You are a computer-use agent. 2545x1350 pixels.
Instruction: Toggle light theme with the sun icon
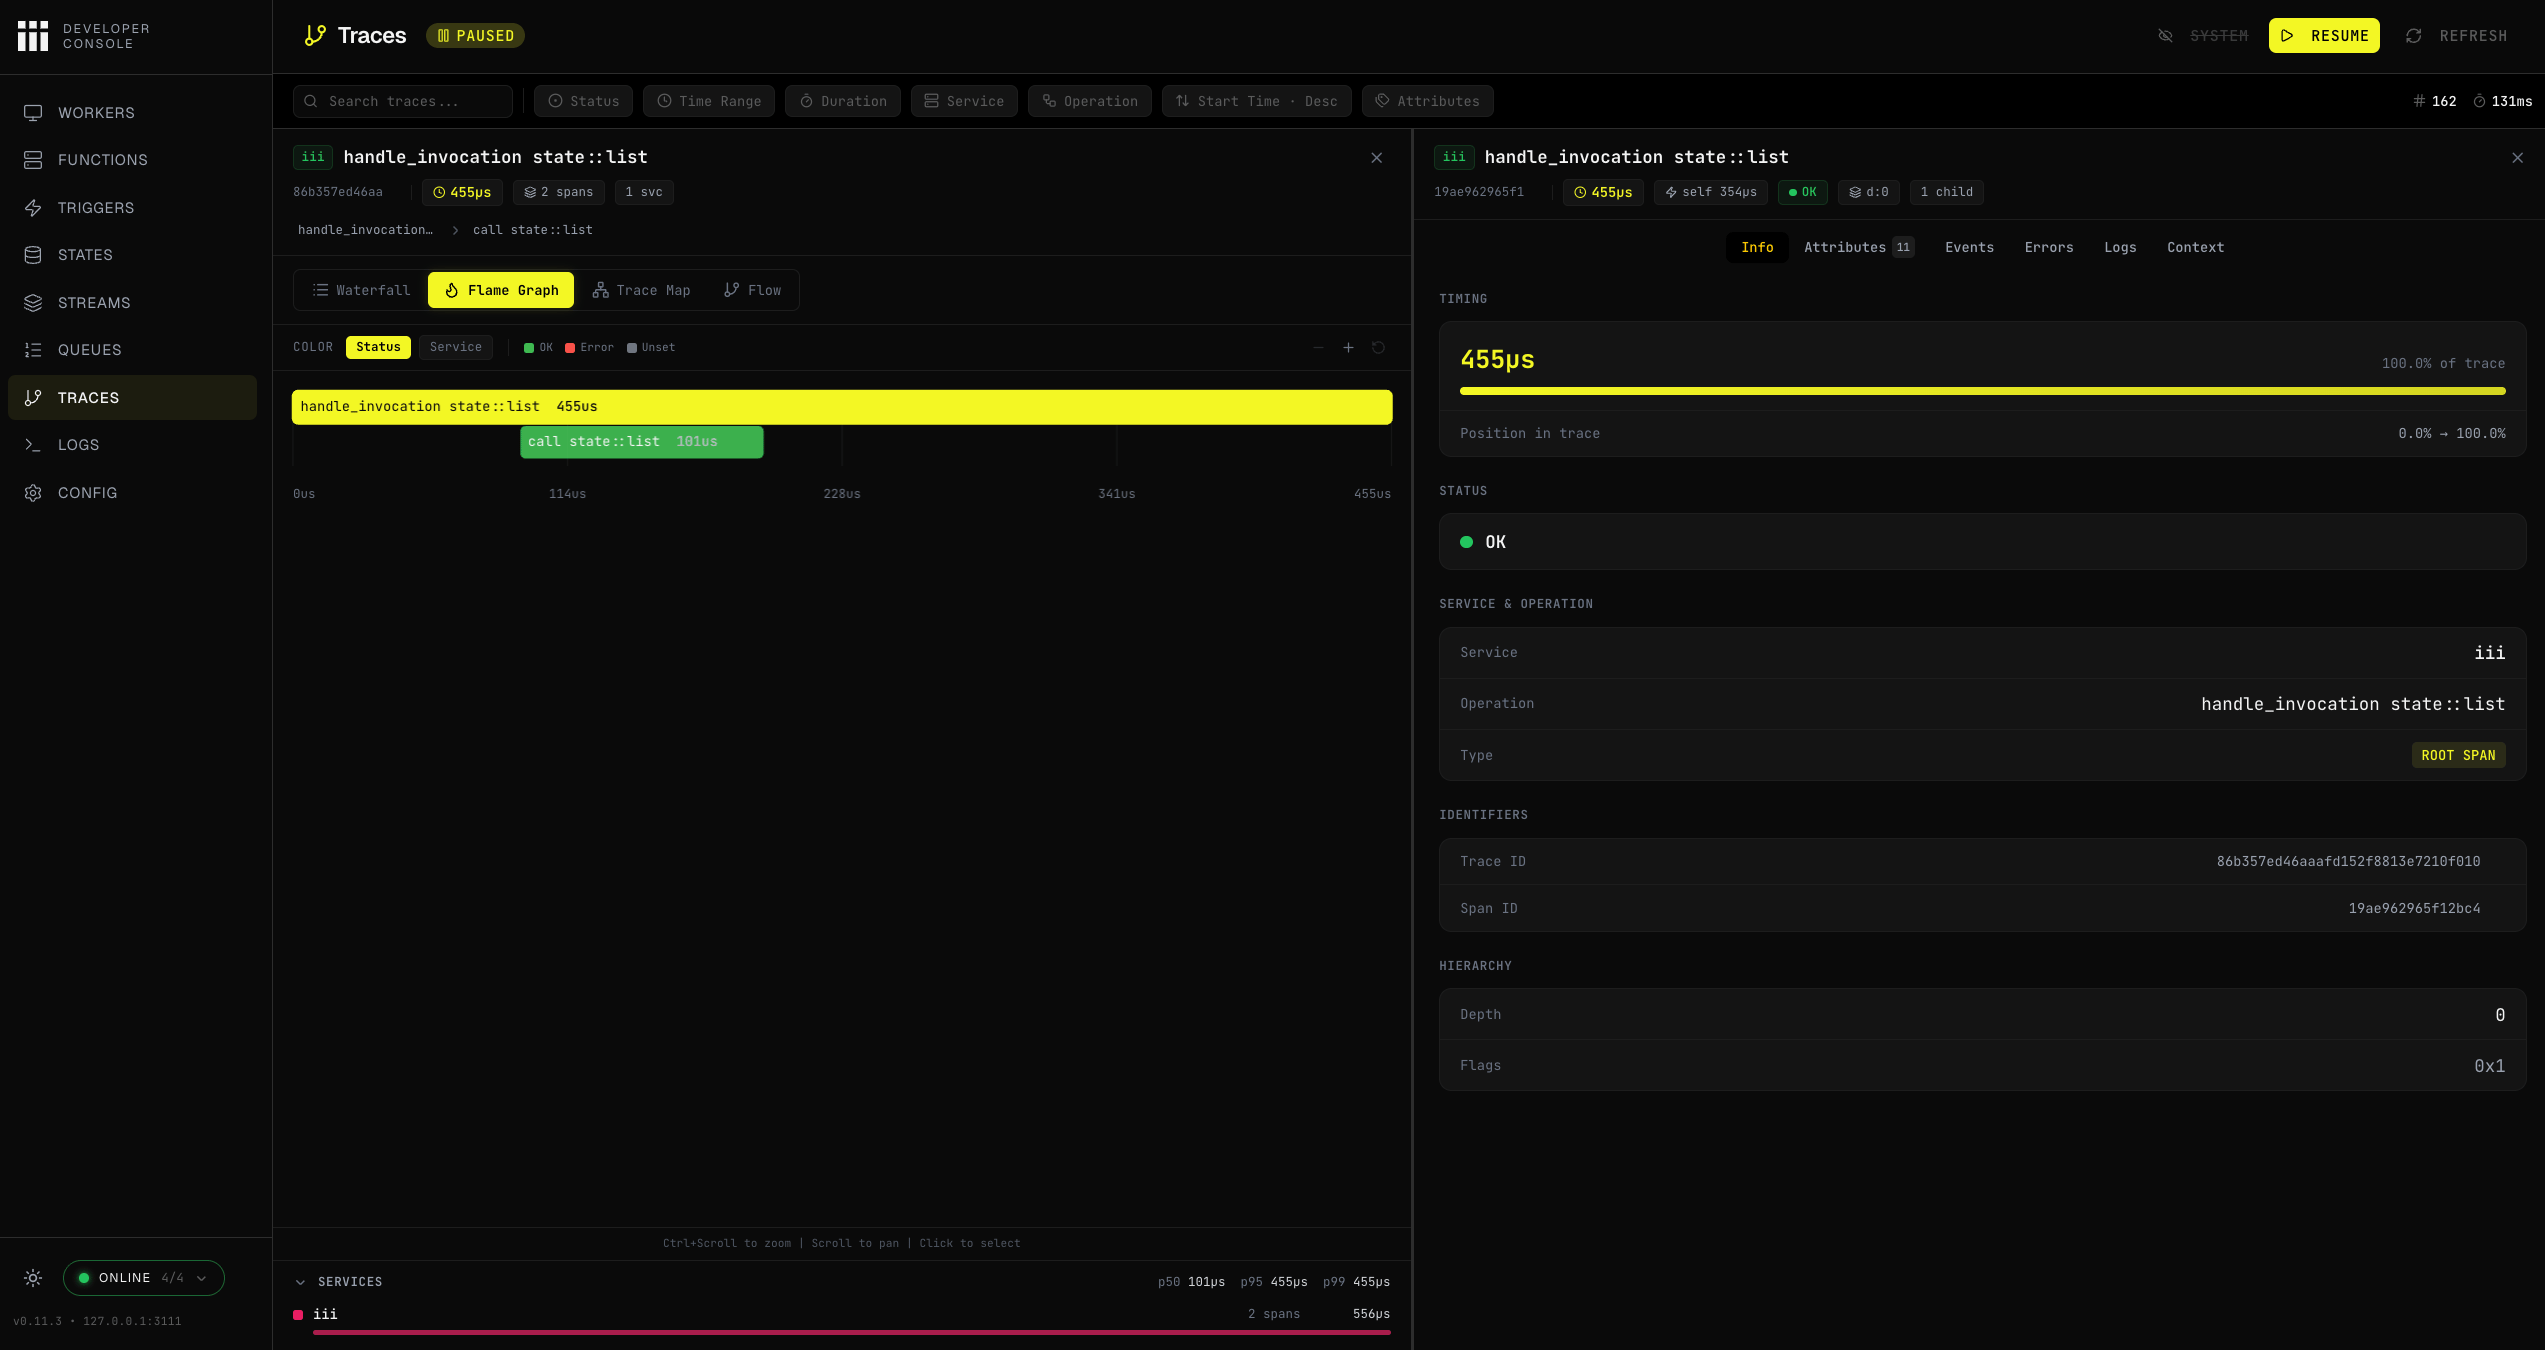click(x=33, y=1278)
